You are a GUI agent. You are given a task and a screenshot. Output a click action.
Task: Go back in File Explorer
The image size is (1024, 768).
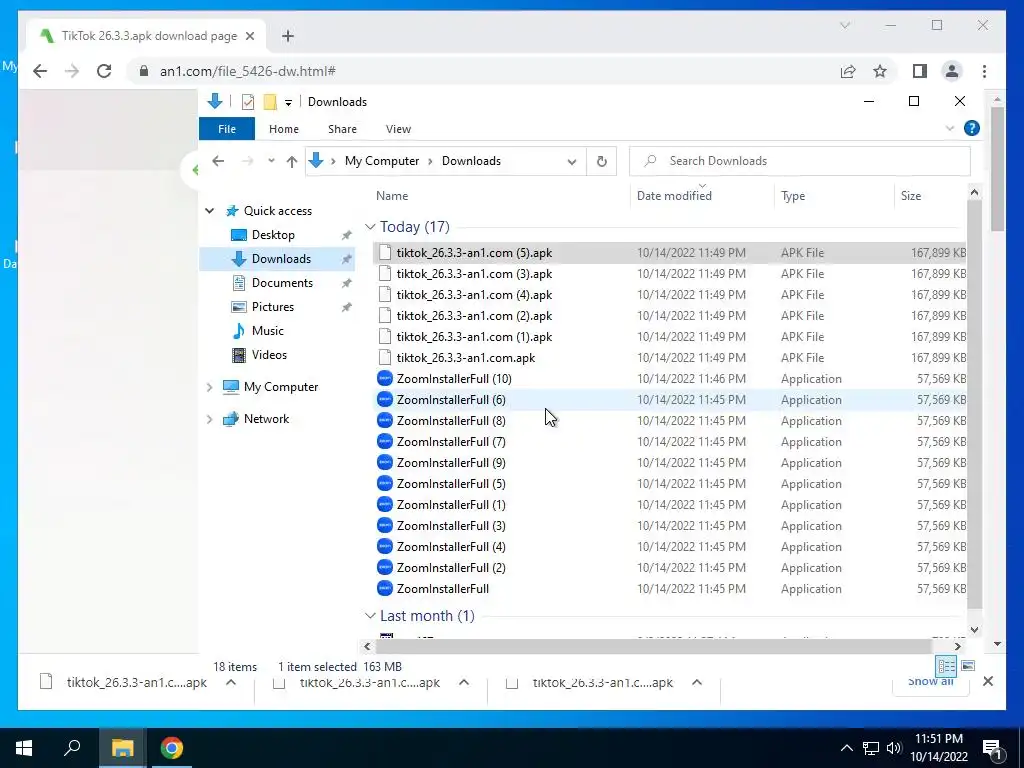(218, 161)
